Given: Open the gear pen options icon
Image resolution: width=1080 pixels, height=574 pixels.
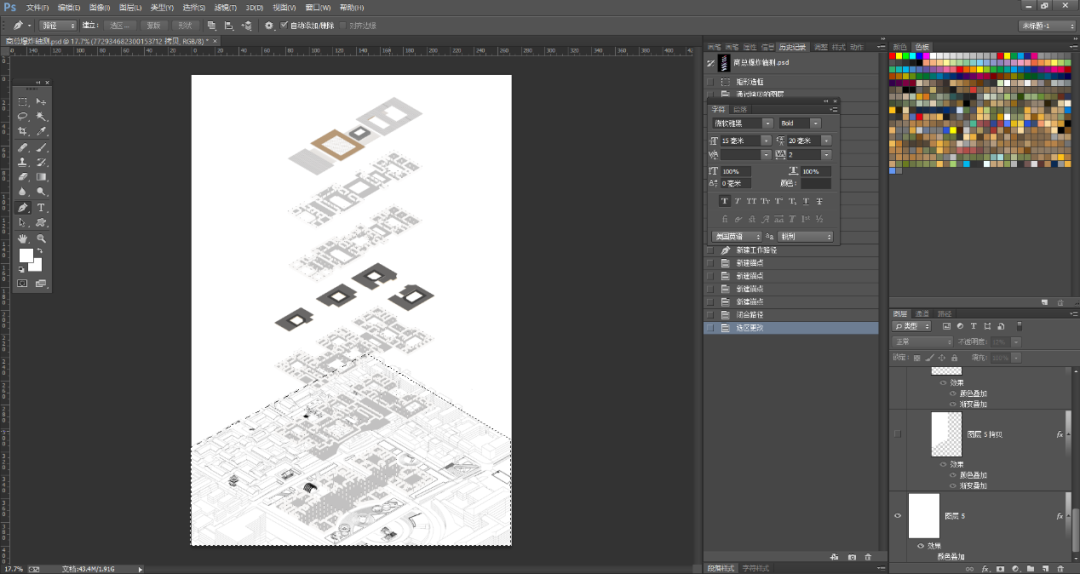Looking at the screenshot, I should click(269, 25).
